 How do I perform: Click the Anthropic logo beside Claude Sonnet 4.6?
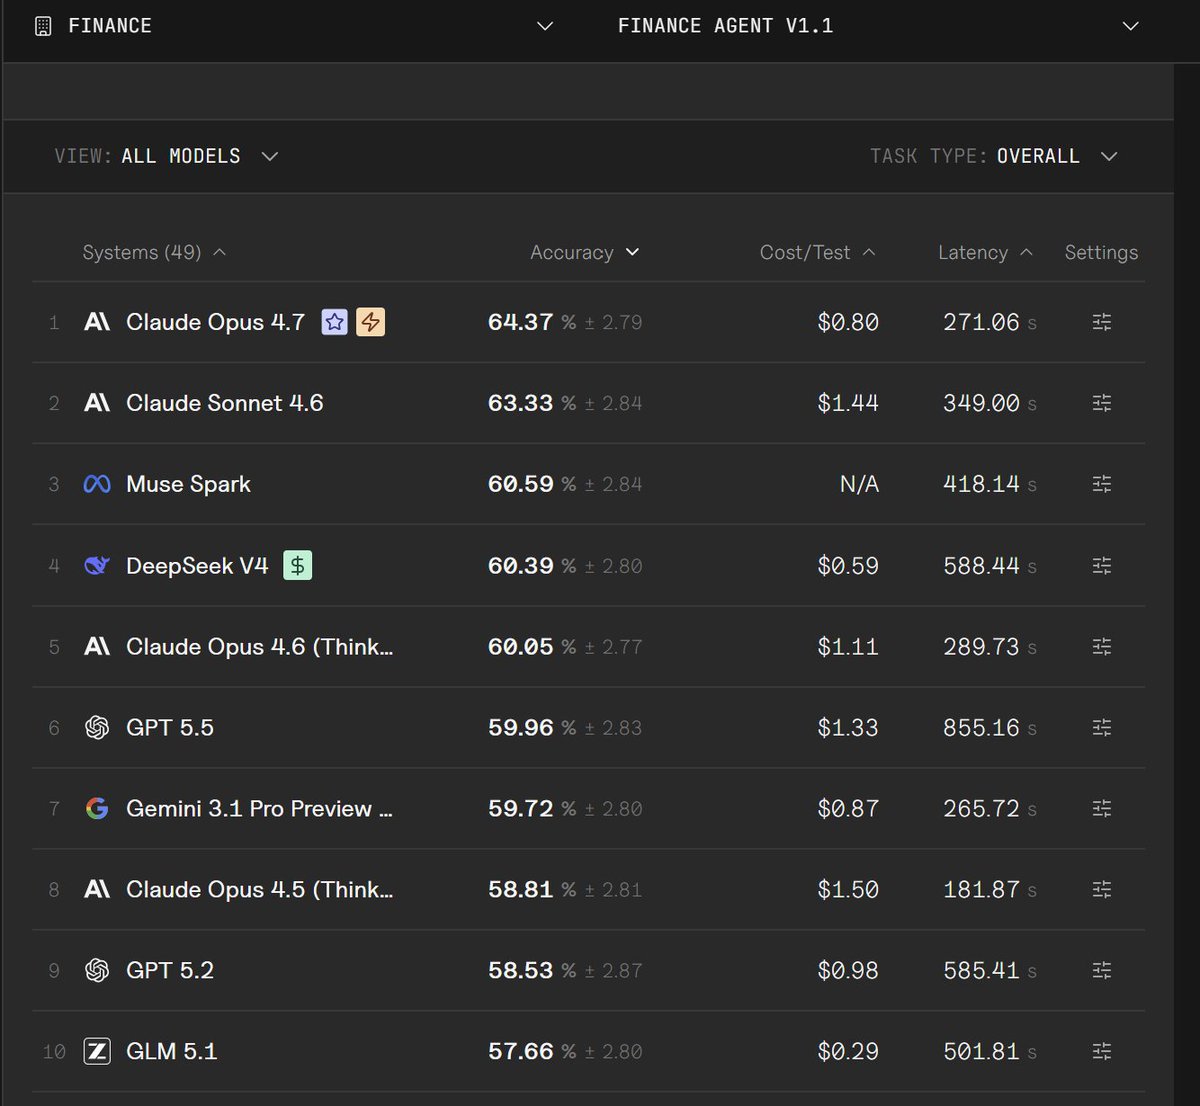97,403
